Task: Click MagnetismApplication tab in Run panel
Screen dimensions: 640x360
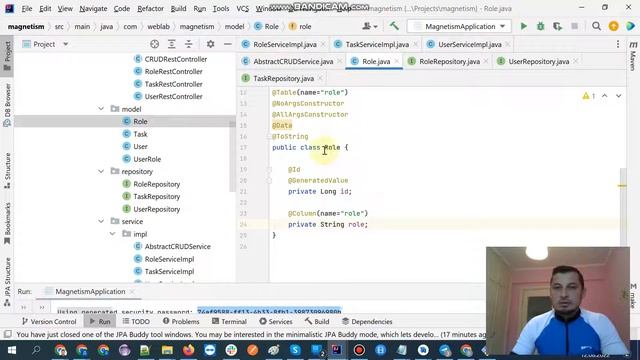Action: coord(90,291)
